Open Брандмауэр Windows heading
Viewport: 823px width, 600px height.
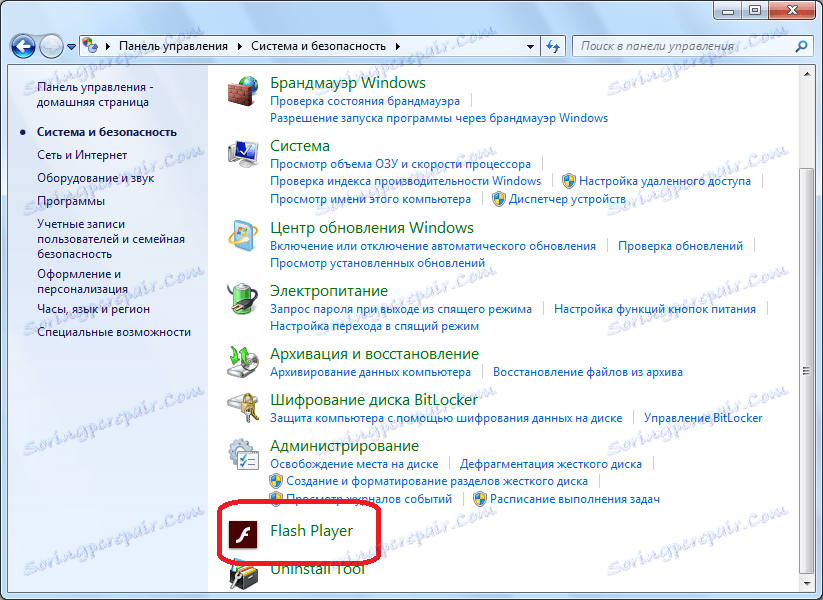(x=348, y=83)
